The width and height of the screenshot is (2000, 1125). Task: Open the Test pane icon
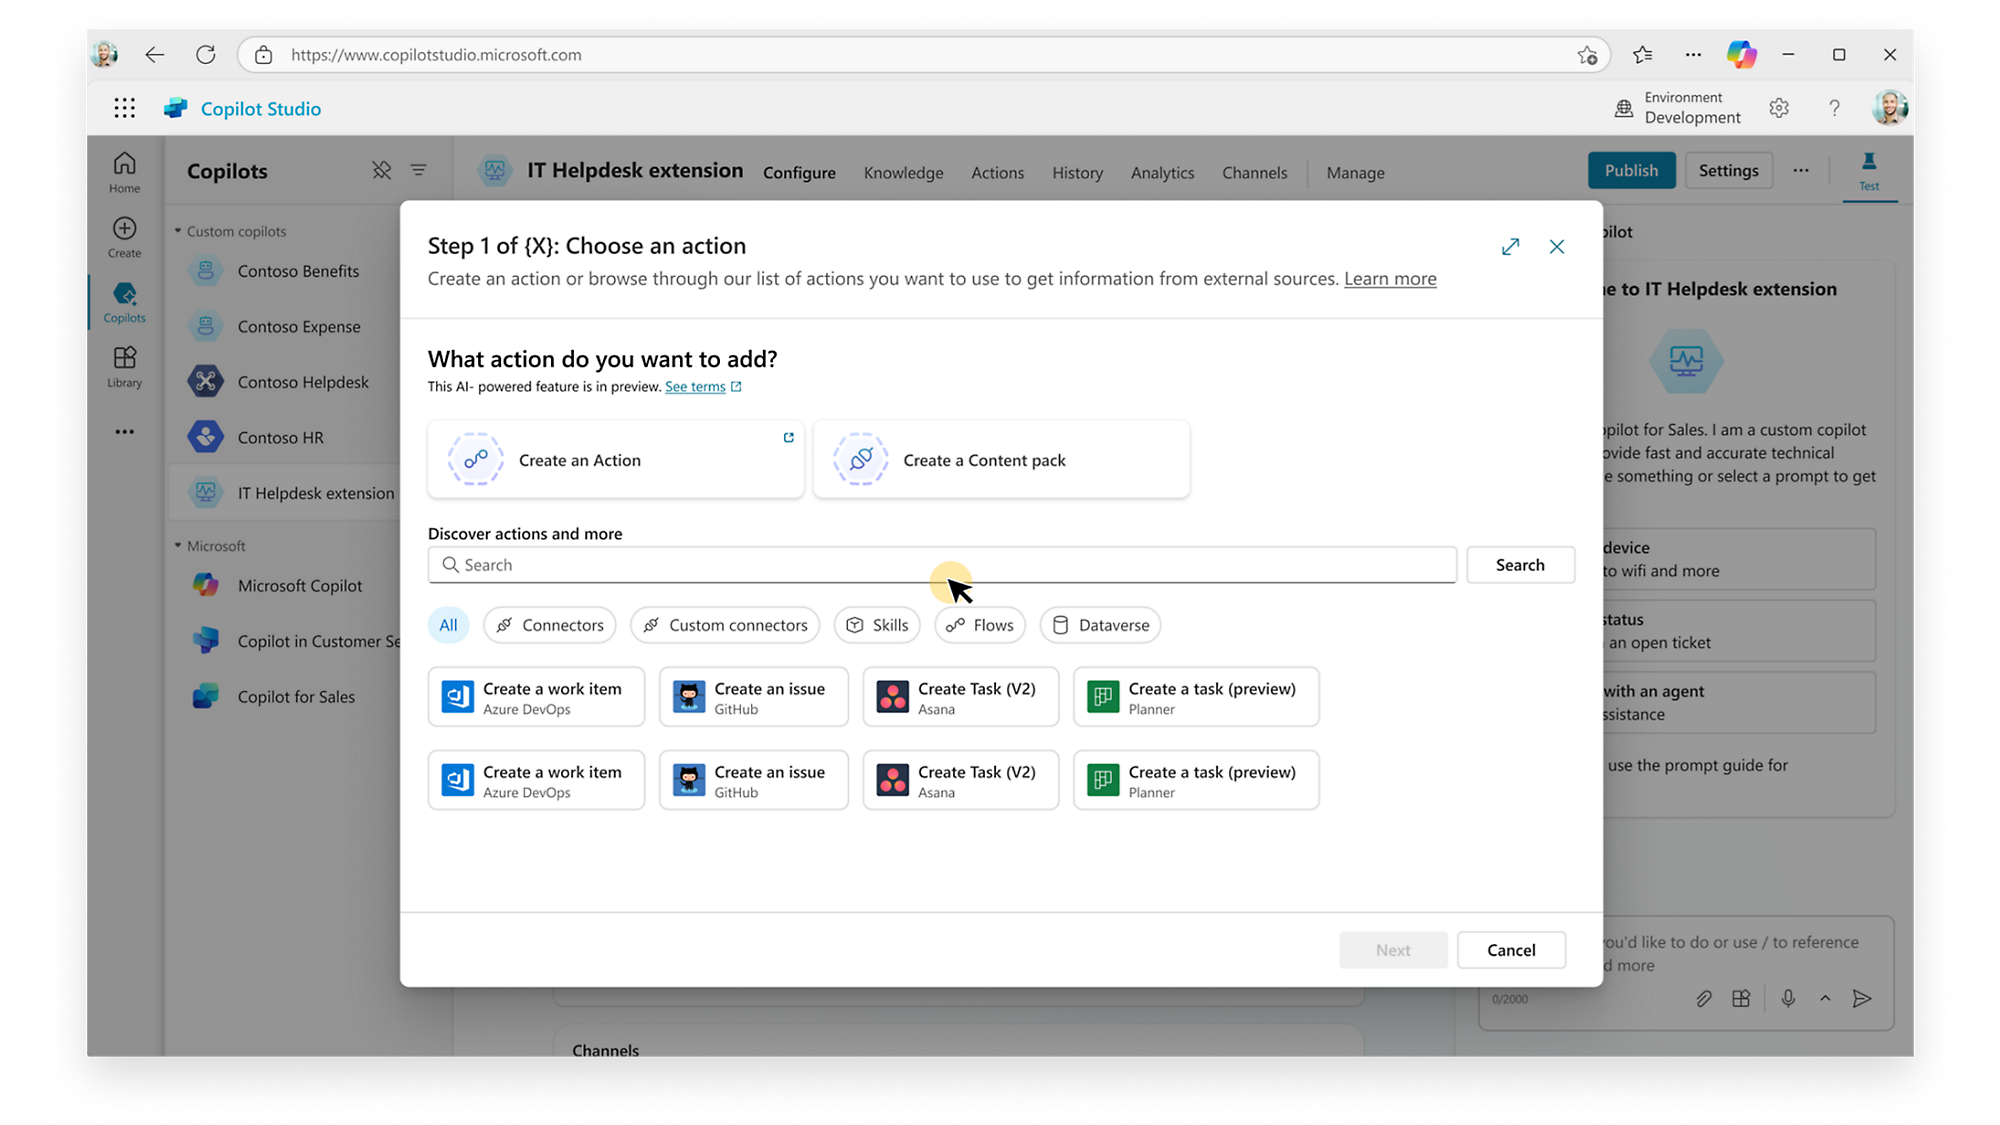coord(1869,171)
